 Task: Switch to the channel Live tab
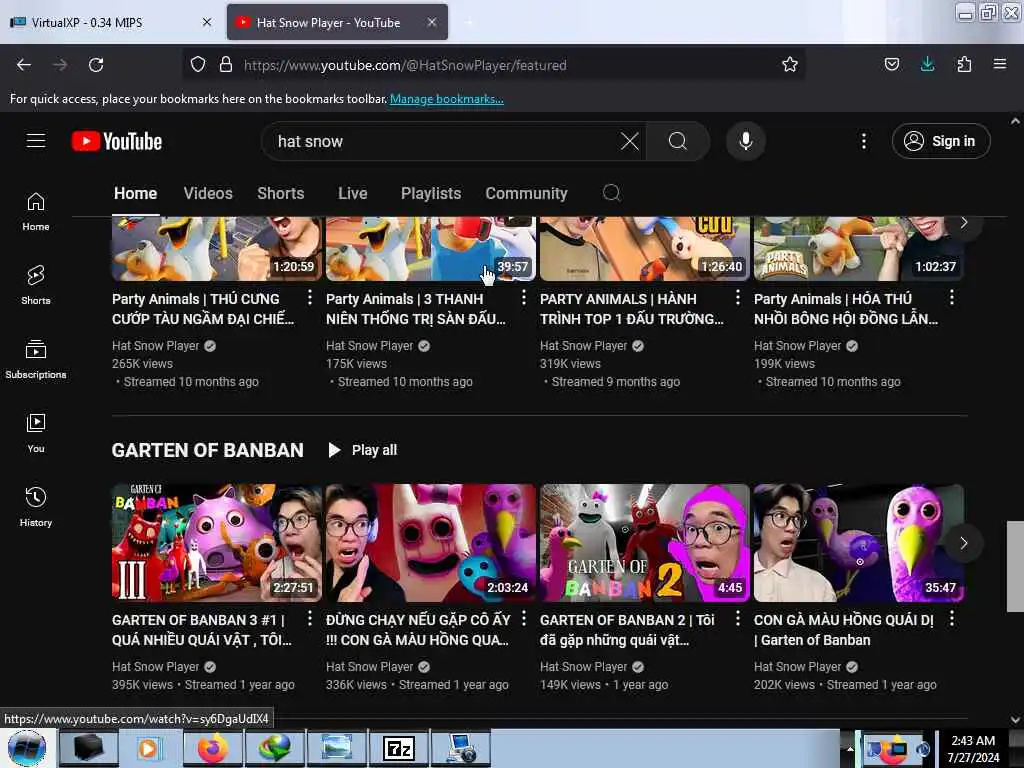click(353, 193)
